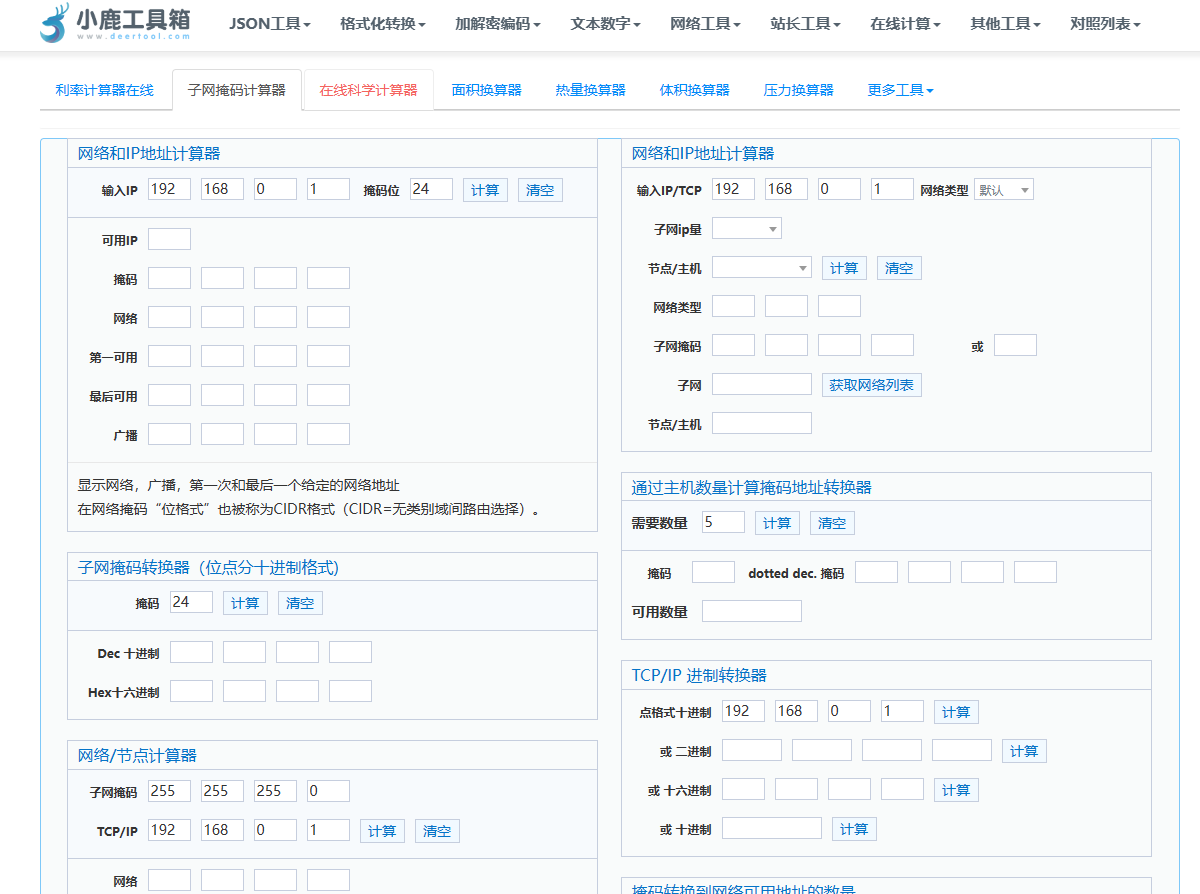Click the first 输入IP octet field 192
Viewport: 1200px width, 894px height.
pos(169,189)
